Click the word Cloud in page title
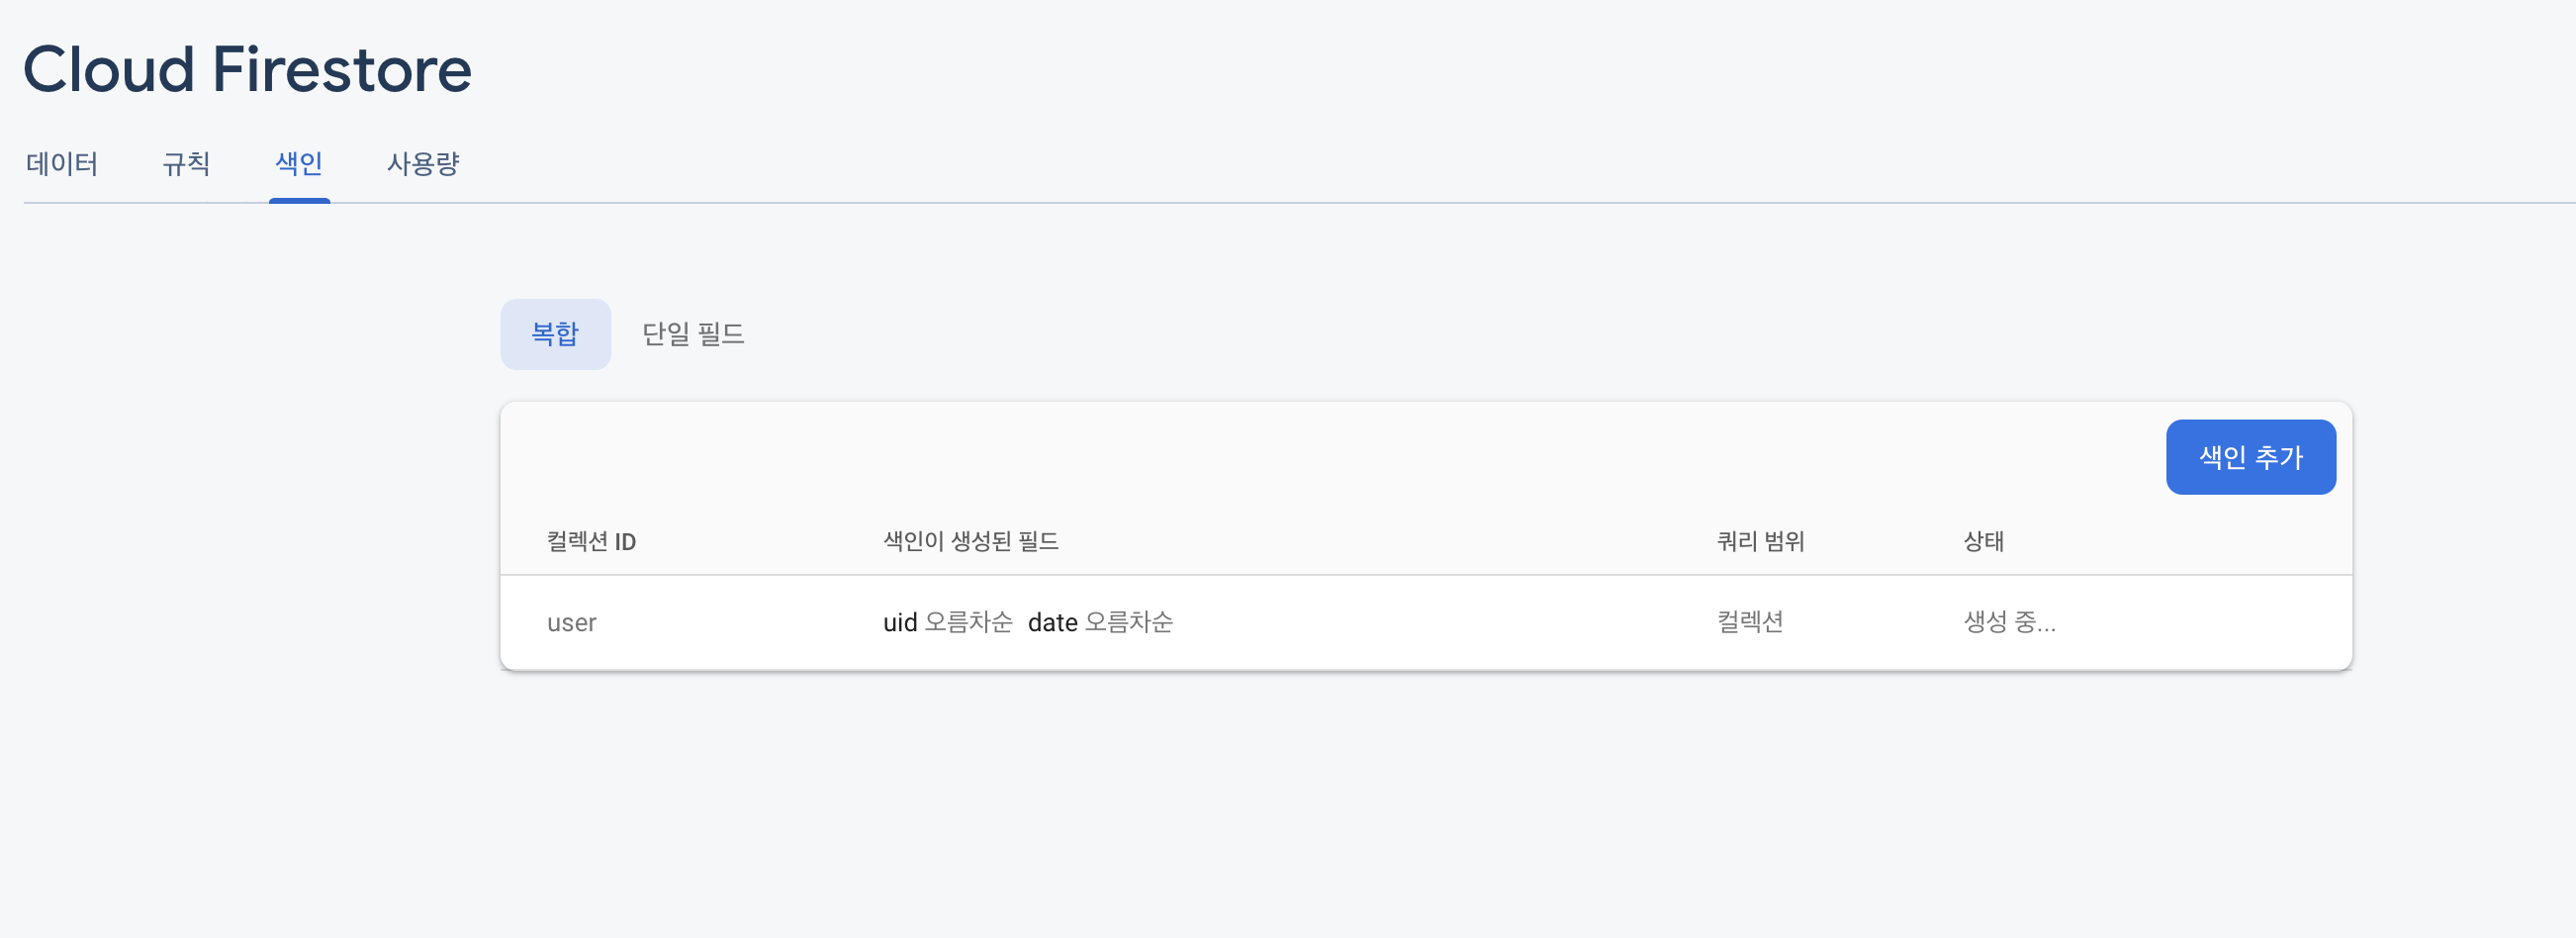This screenshot has width=2576, height=938. coord(109,70)
